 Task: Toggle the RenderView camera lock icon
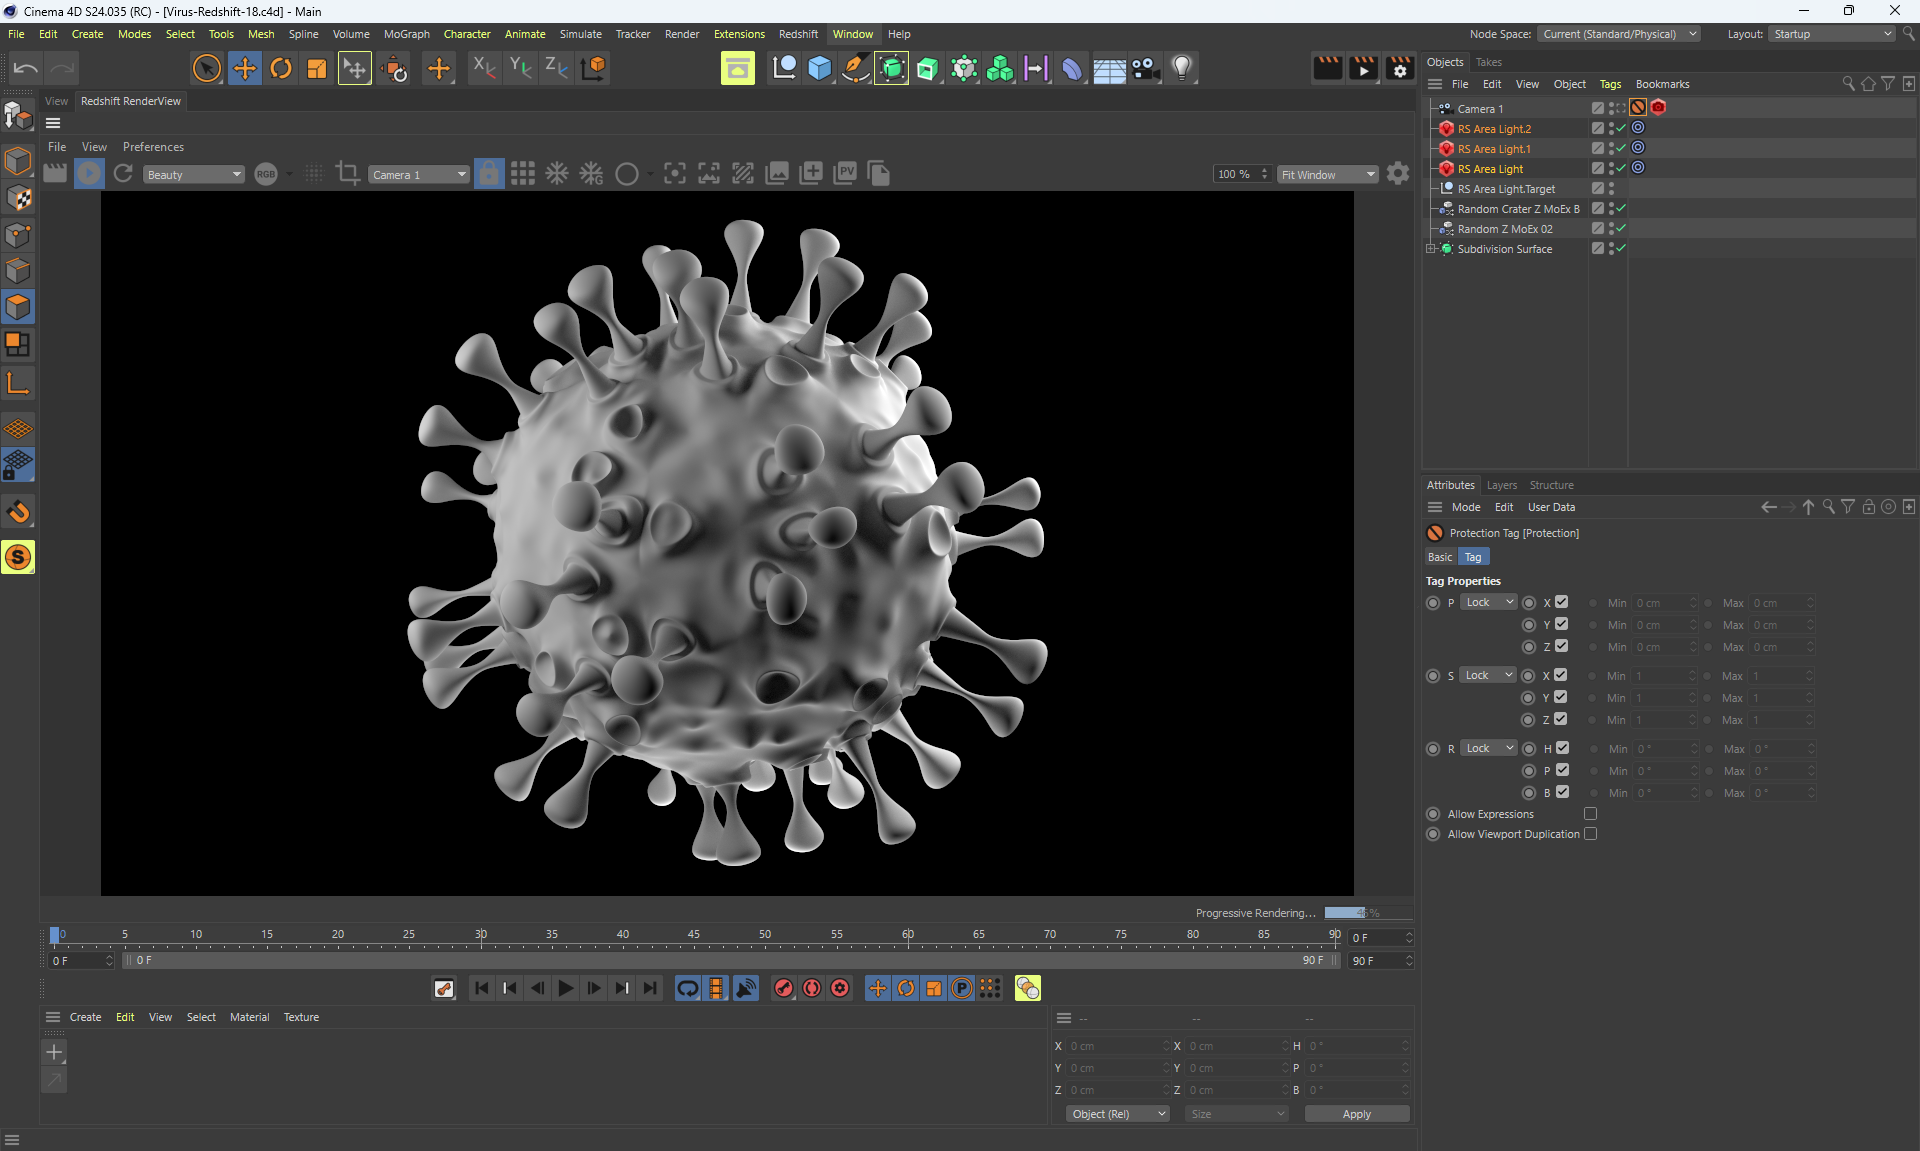click(488, 173)
